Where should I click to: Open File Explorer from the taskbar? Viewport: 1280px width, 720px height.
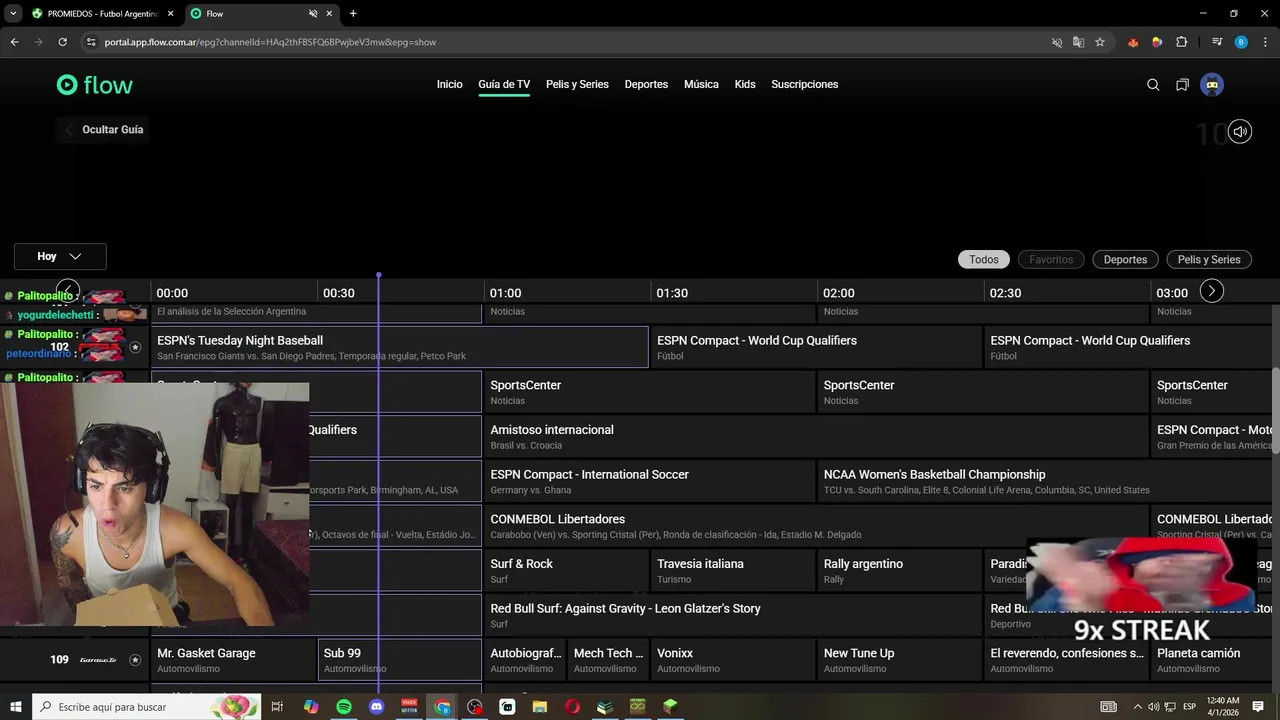coord(540,707)
